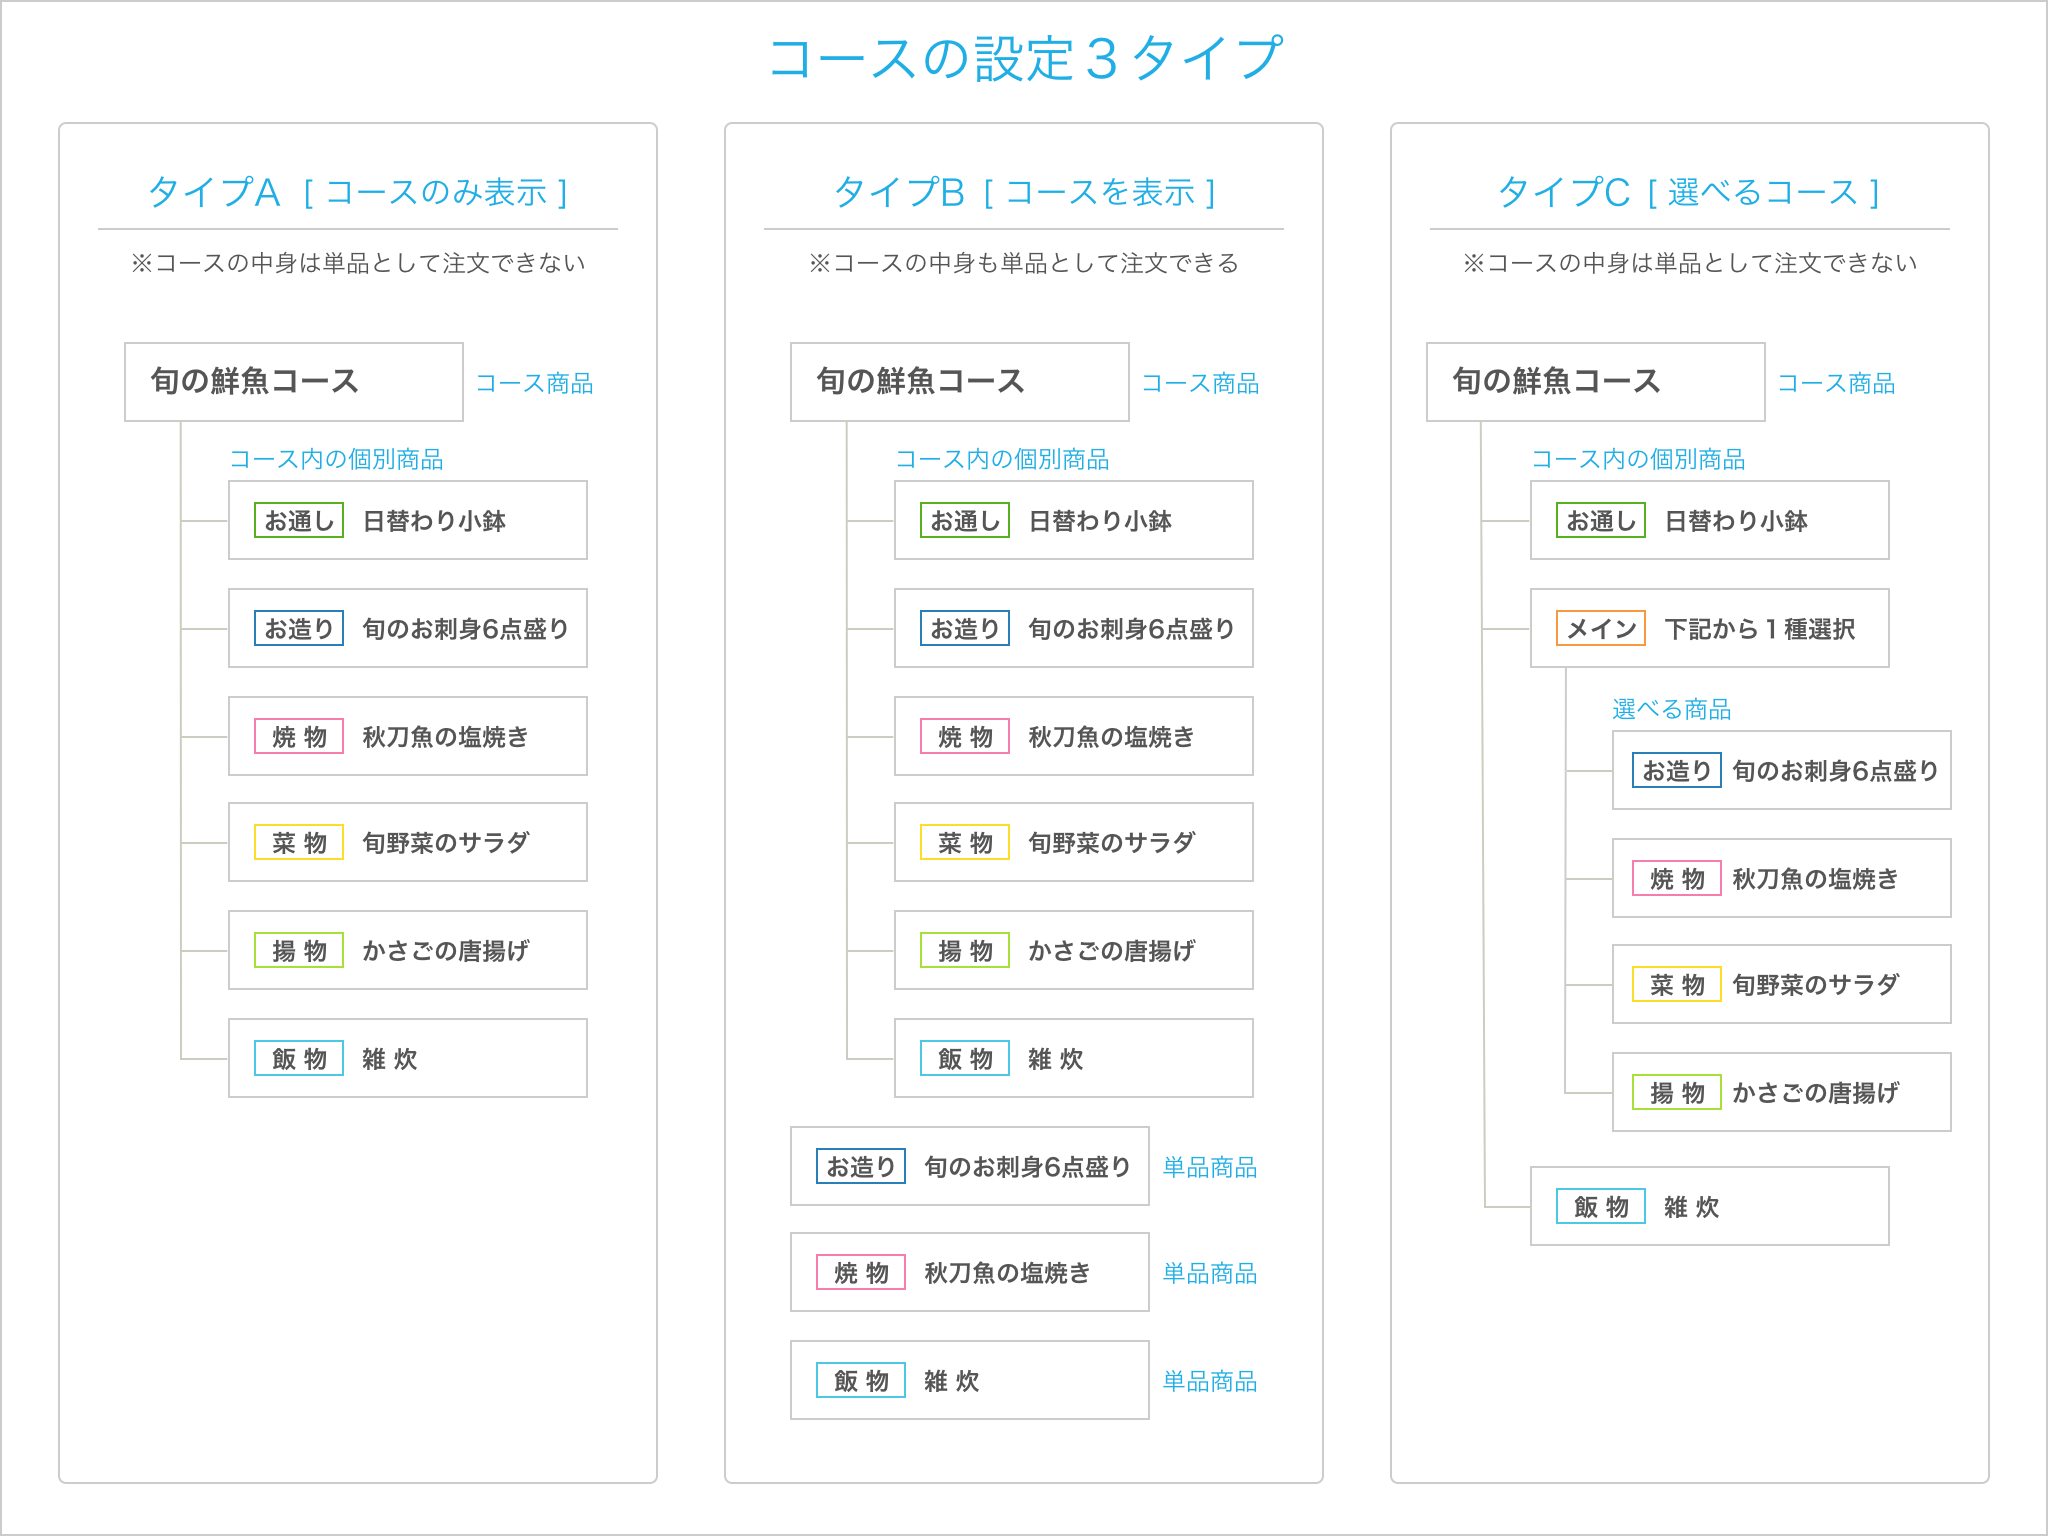Viewport: 2048px width, 1536px height.
Task: Click the Type A note コースの中身は単品として注文できない
Action: (358, 263)
